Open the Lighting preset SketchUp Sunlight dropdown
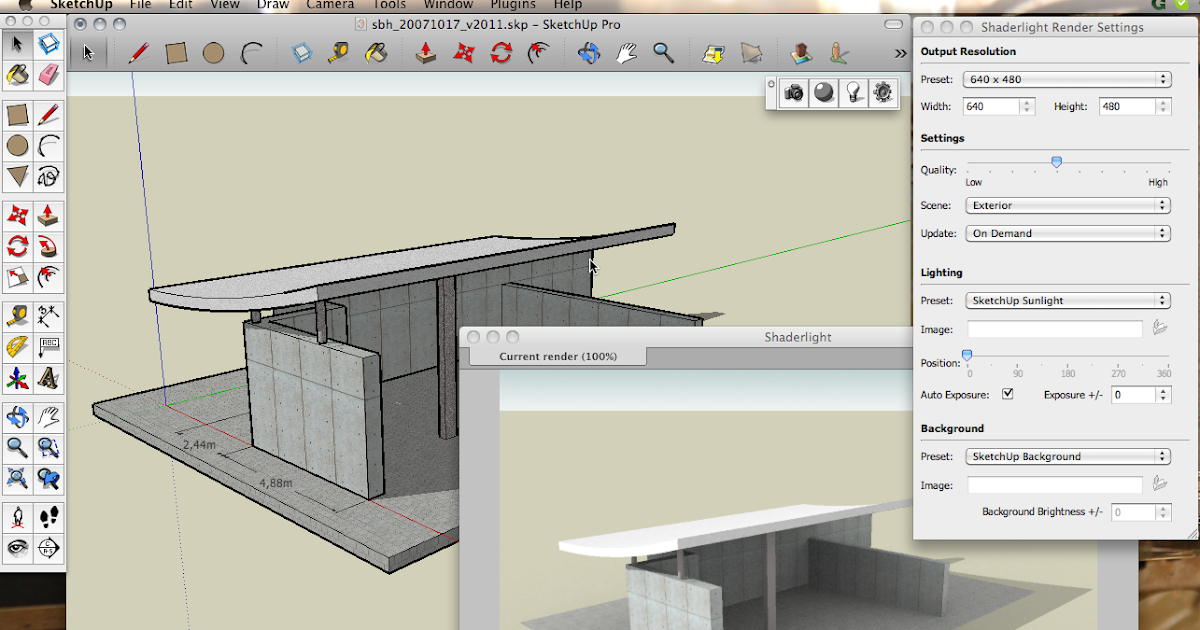 (x=1066, y=301)
